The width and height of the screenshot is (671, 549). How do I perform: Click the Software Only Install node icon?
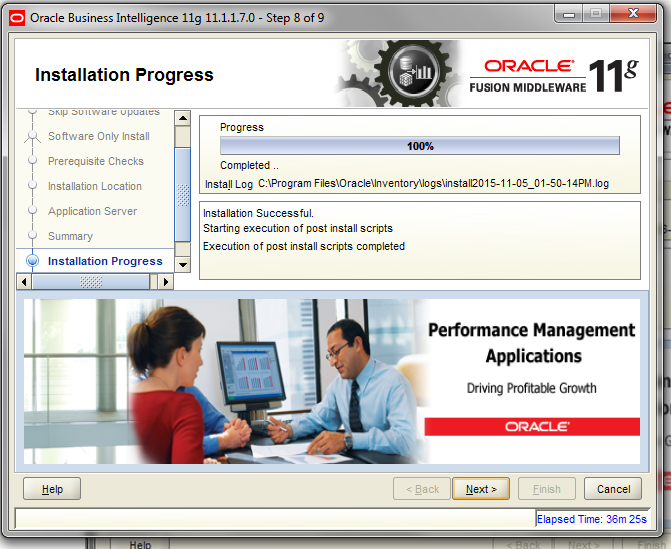[32, 136]
